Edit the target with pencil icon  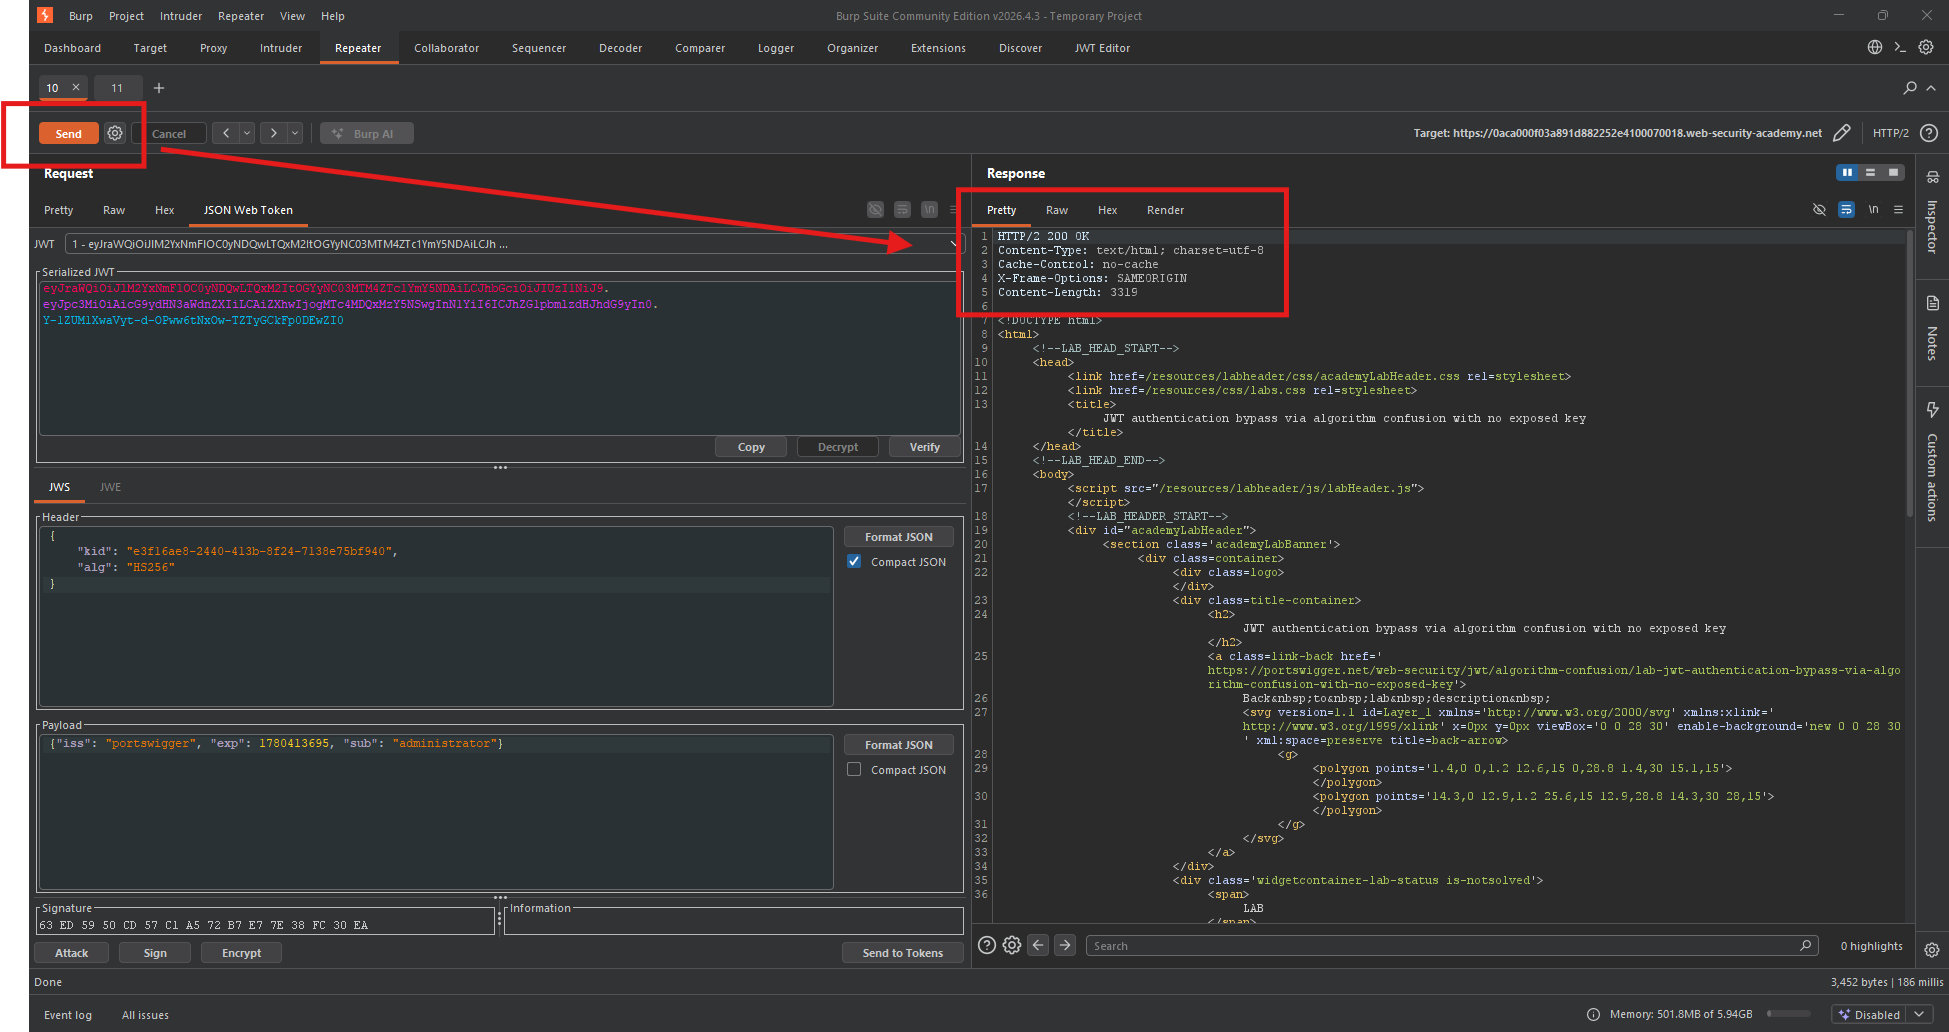pos(1842,133)
